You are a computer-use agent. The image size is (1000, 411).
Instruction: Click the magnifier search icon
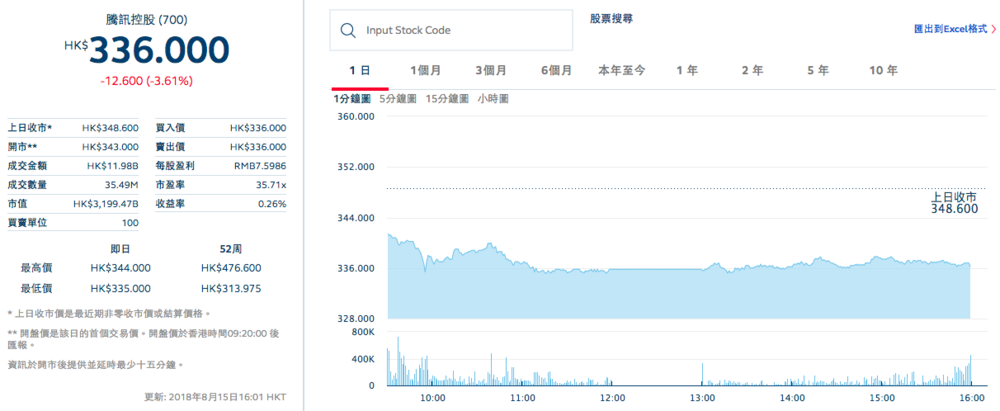348,31
